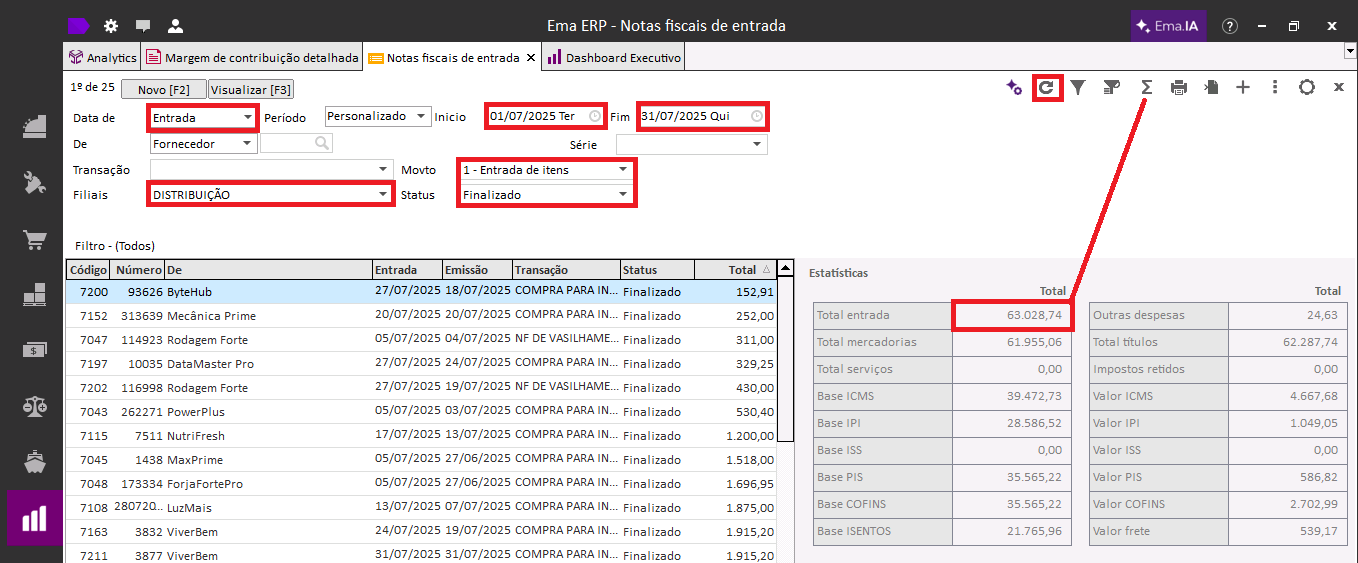Switch to the Dashboard Executivo tab
Viewport: 1358px width, 563px height.
614,58
